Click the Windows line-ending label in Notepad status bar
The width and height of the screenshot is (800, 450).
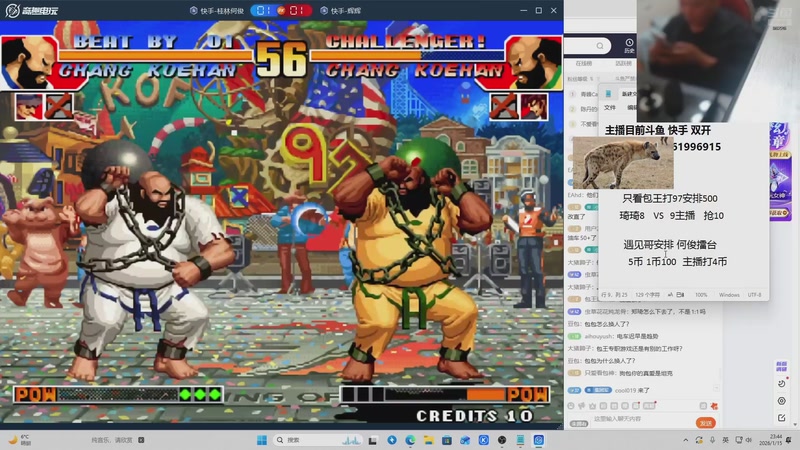point(729,295)
